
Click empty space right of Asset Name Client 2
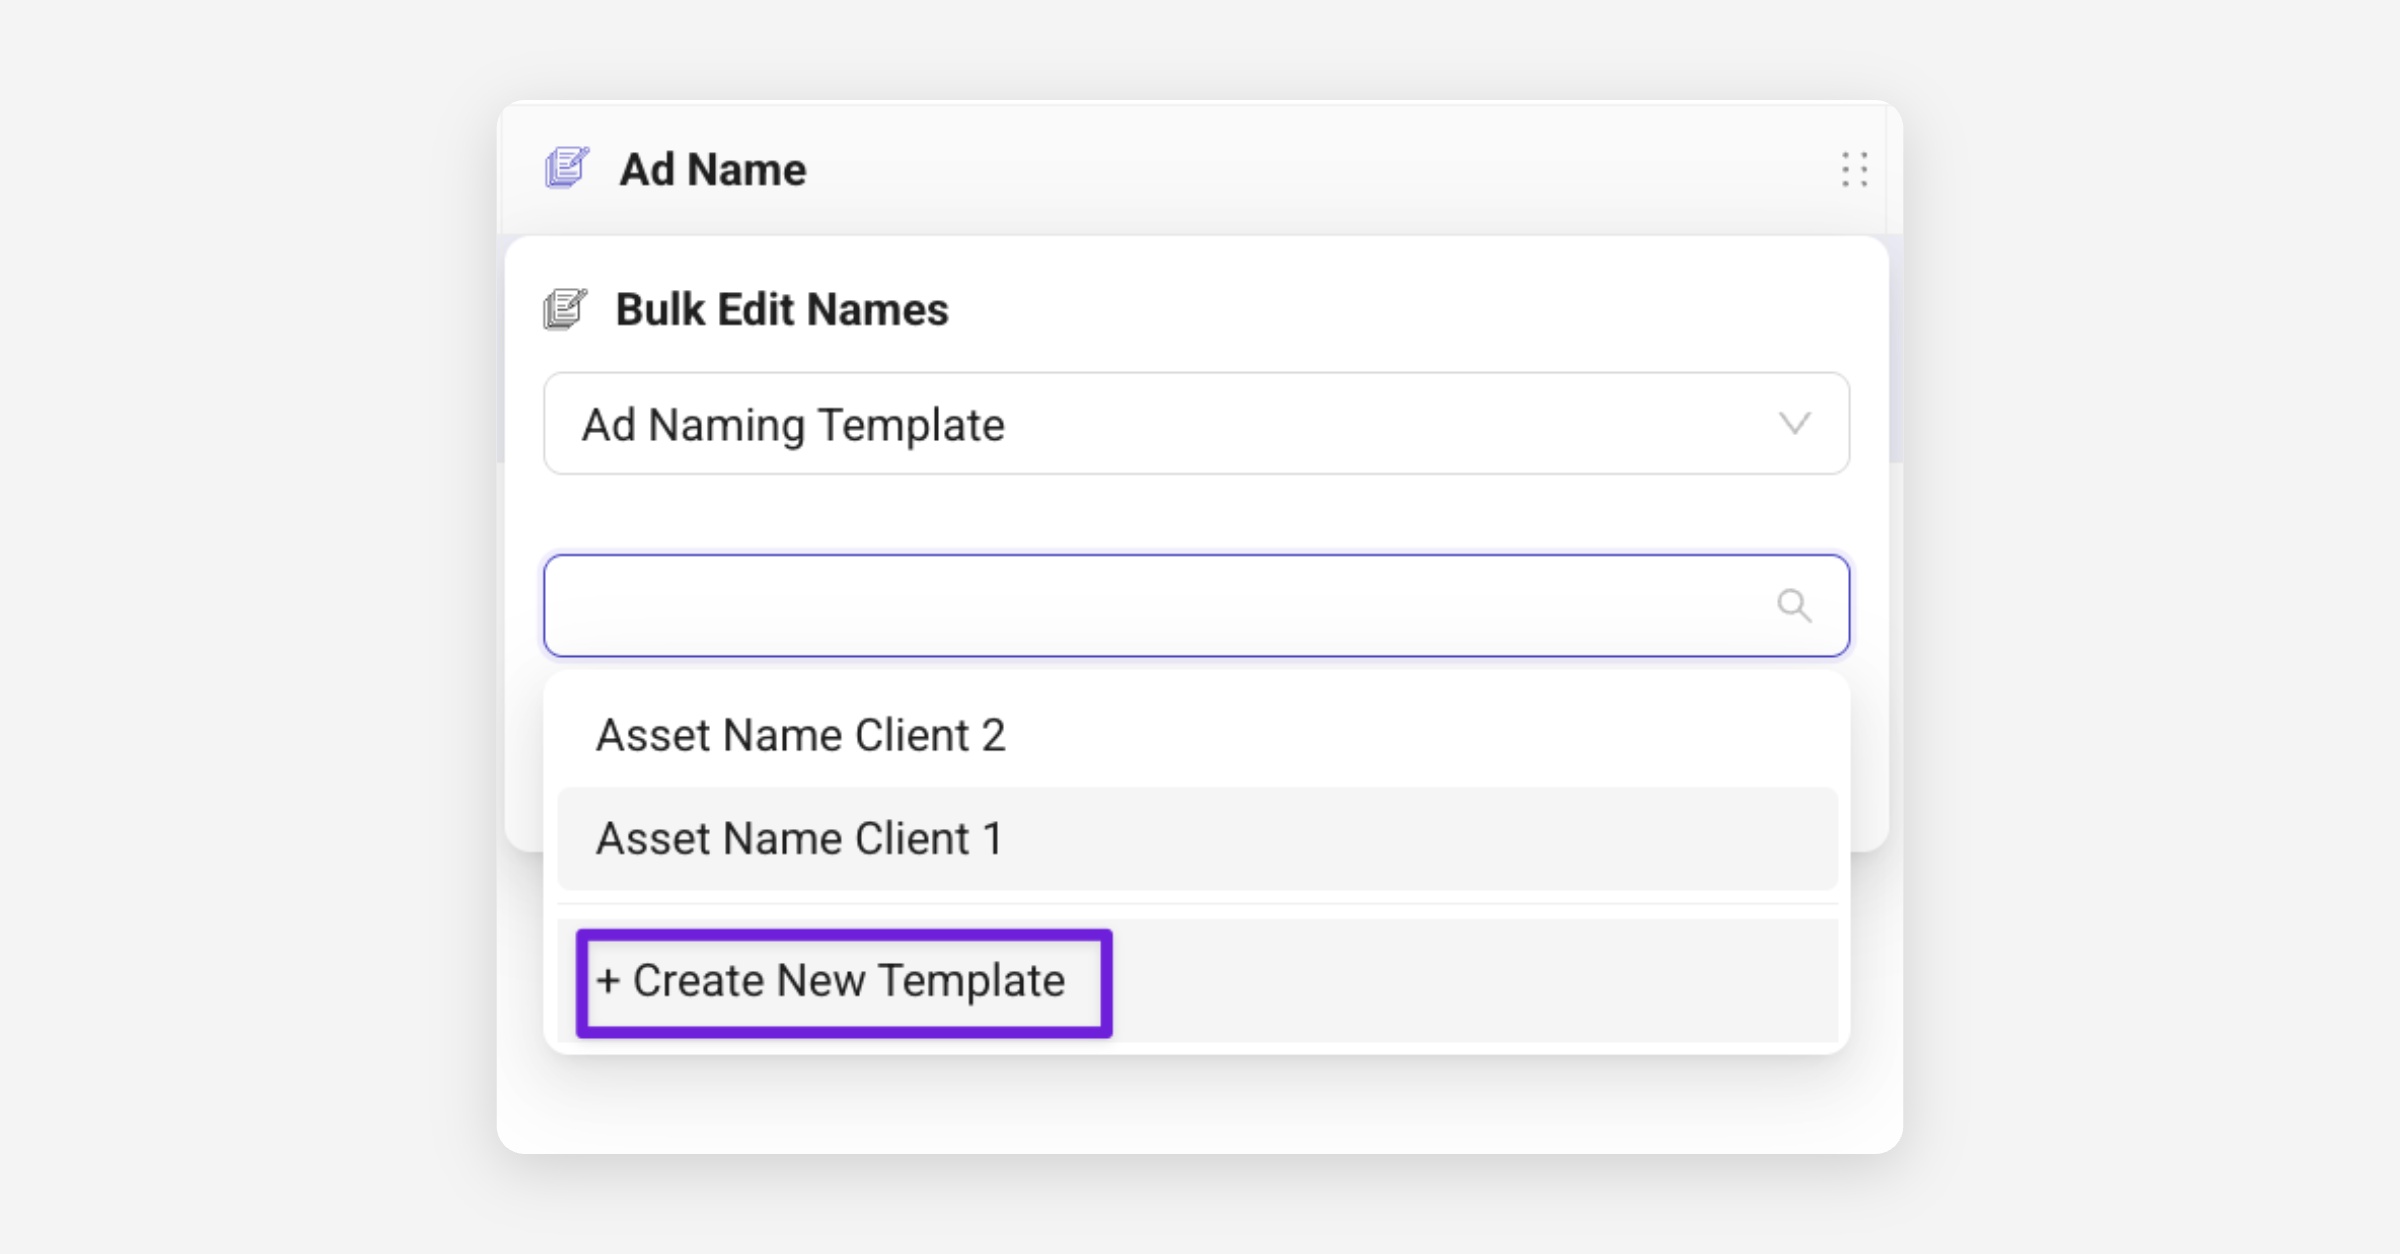coord(1400,736)
